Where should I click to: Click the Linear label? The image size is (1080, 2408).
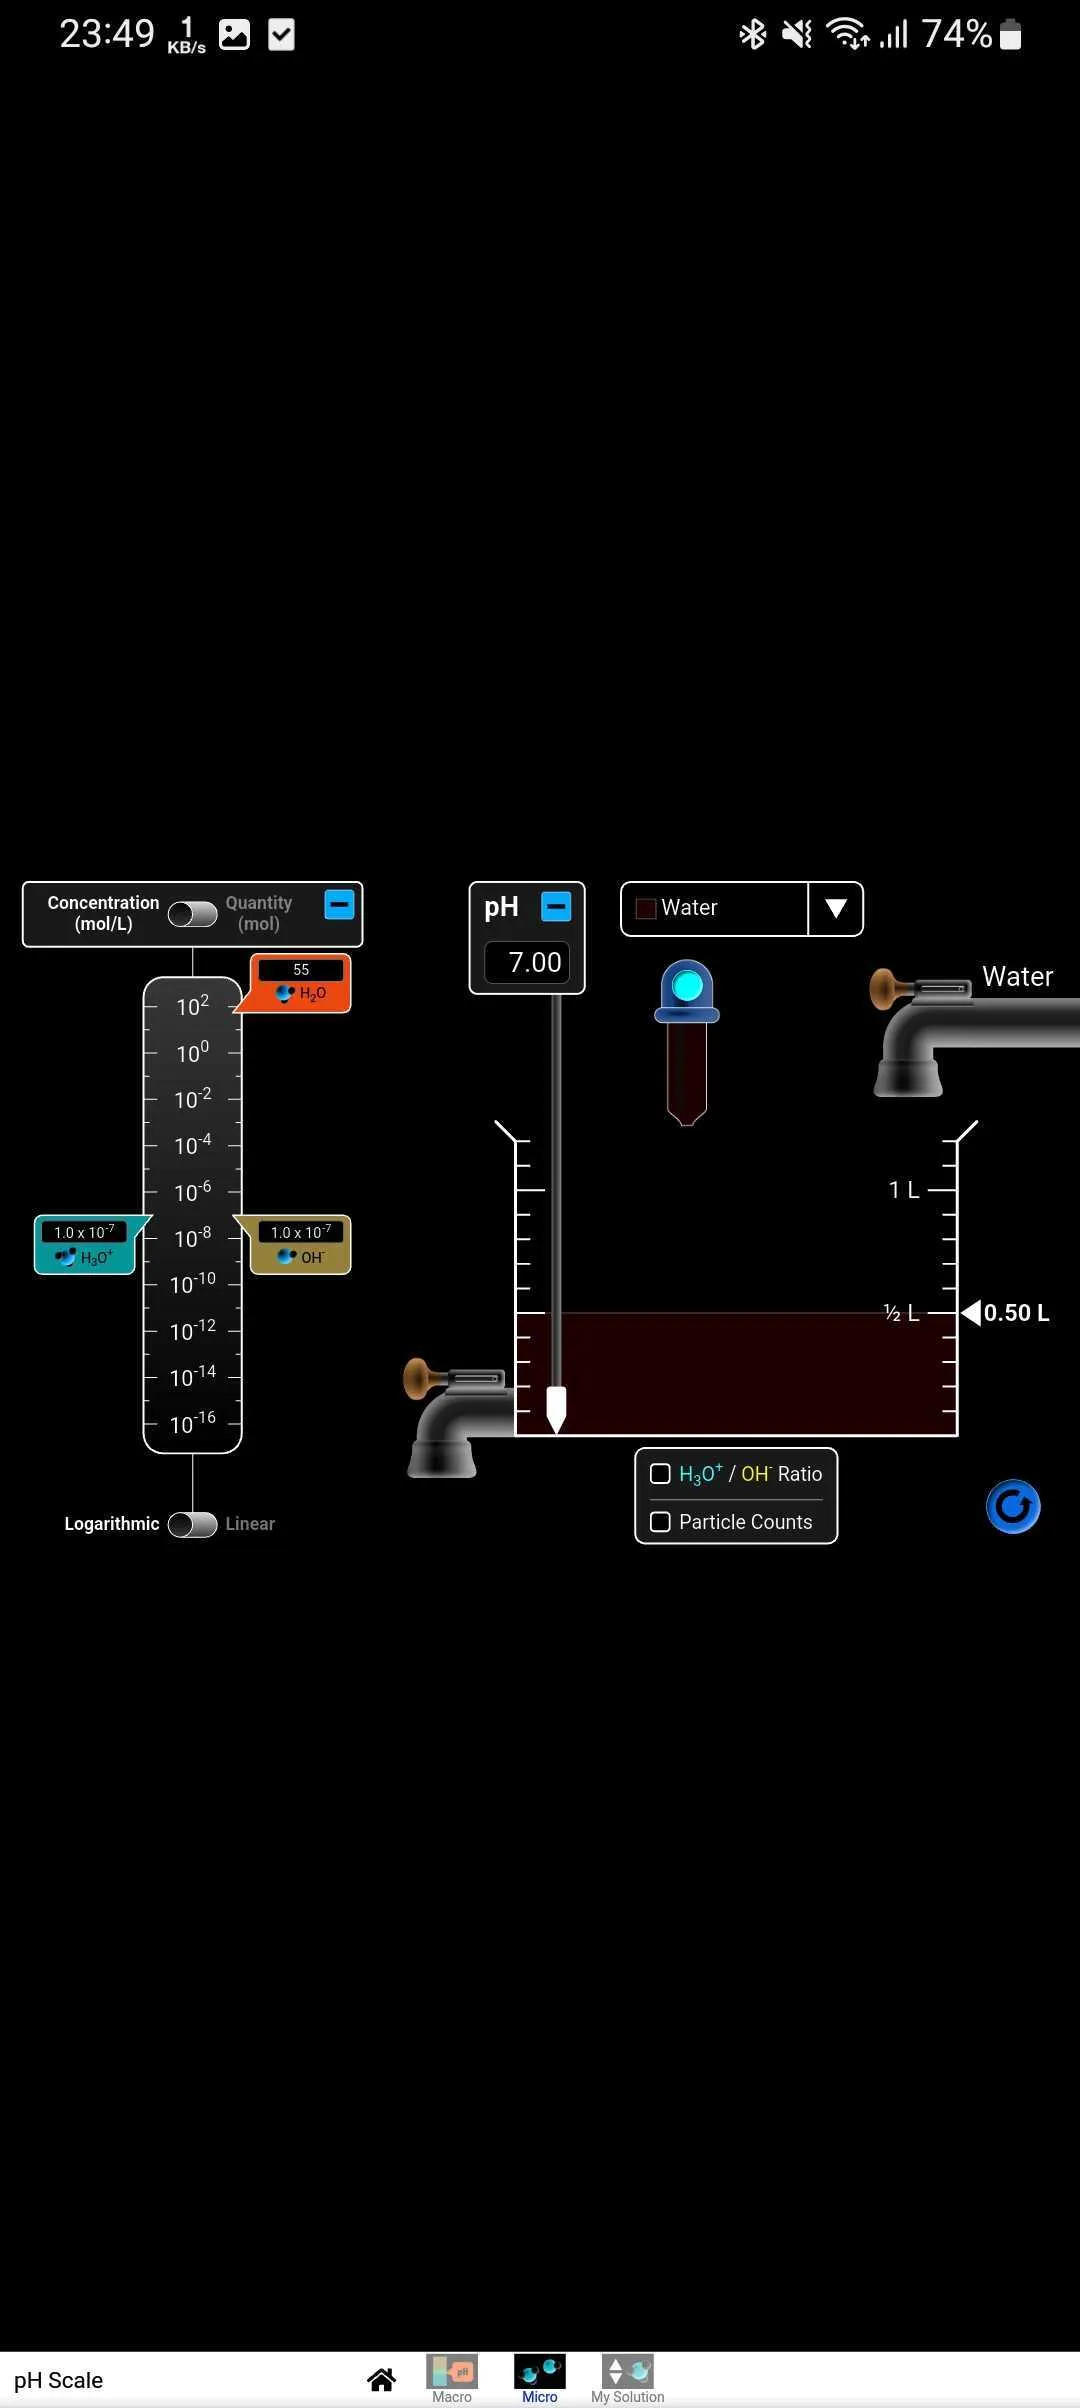point(250,1524)
